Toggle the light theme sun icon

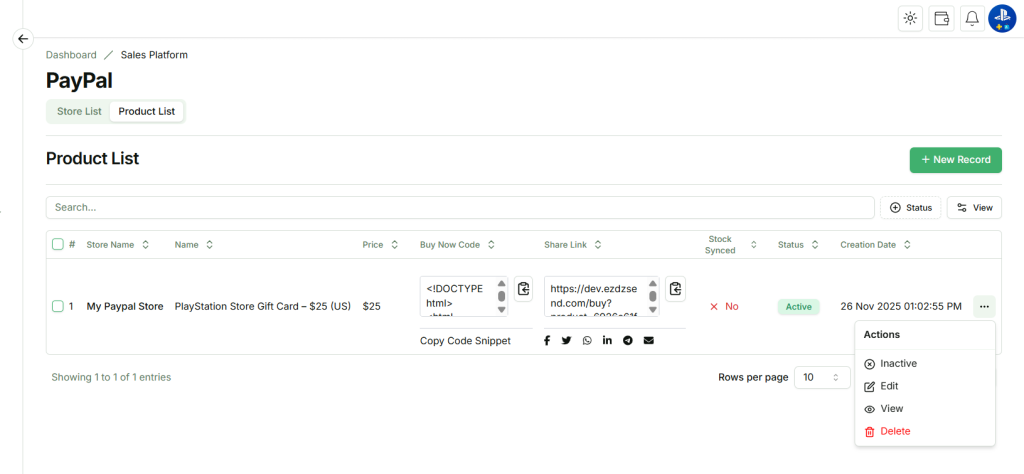910,18
